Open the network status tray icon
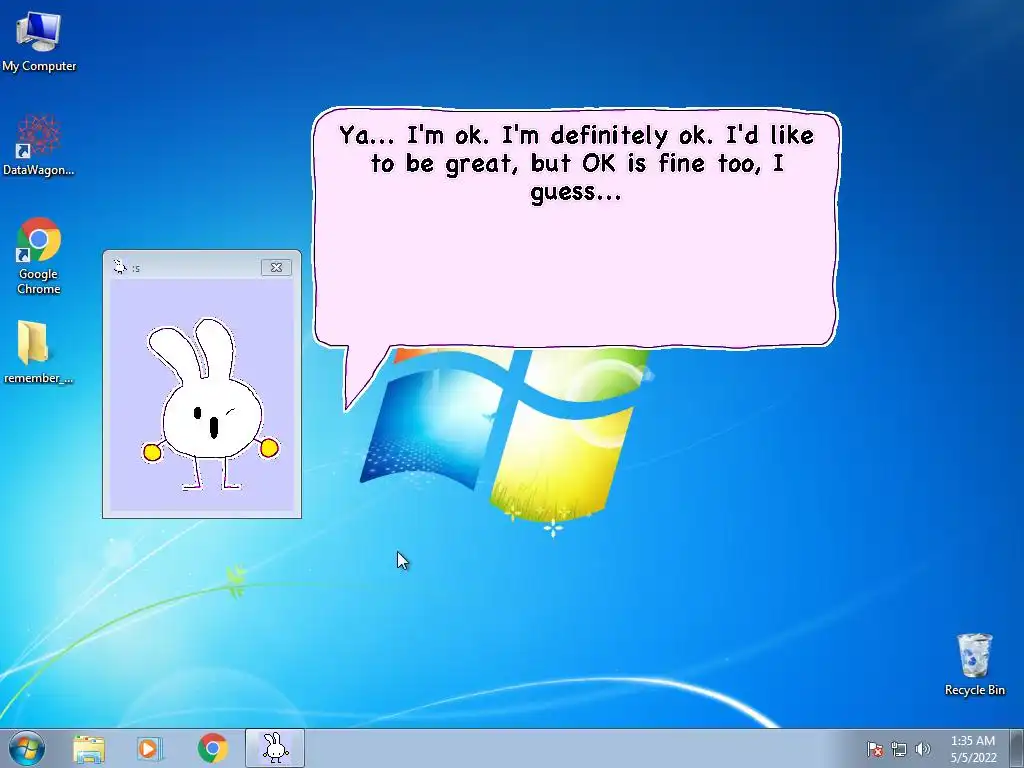 [899, 749]
